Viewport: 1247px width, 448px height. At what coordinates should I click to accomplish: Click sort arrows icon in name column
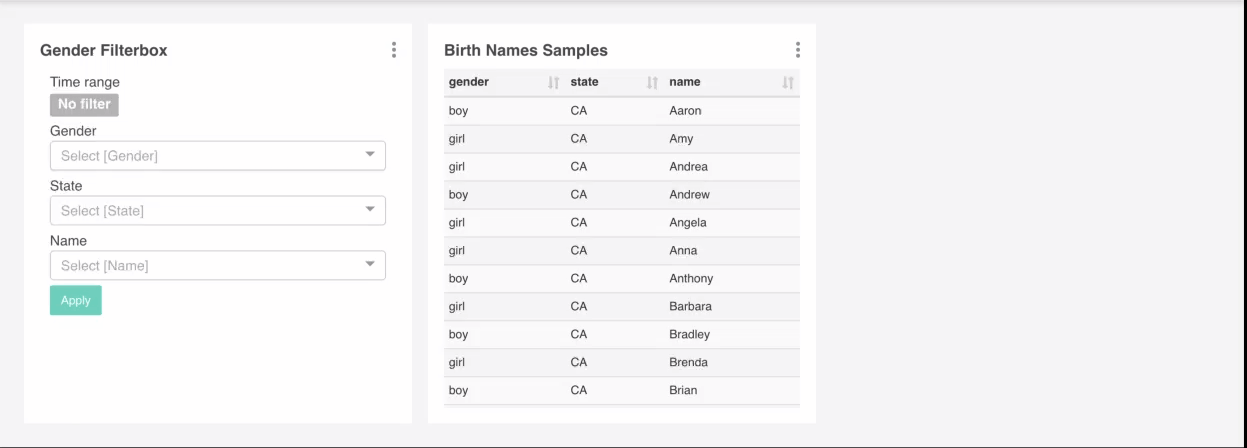[x=788, y=83]
